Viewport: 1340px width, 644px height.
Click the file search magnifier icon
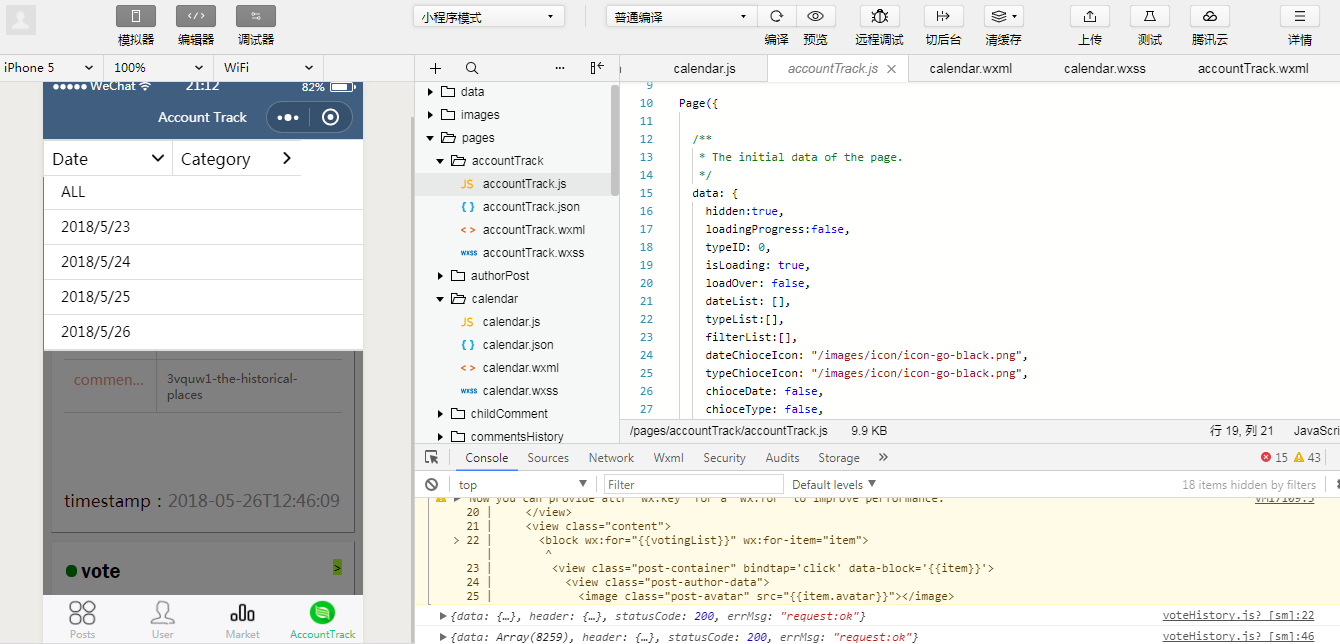pos(472,68)
